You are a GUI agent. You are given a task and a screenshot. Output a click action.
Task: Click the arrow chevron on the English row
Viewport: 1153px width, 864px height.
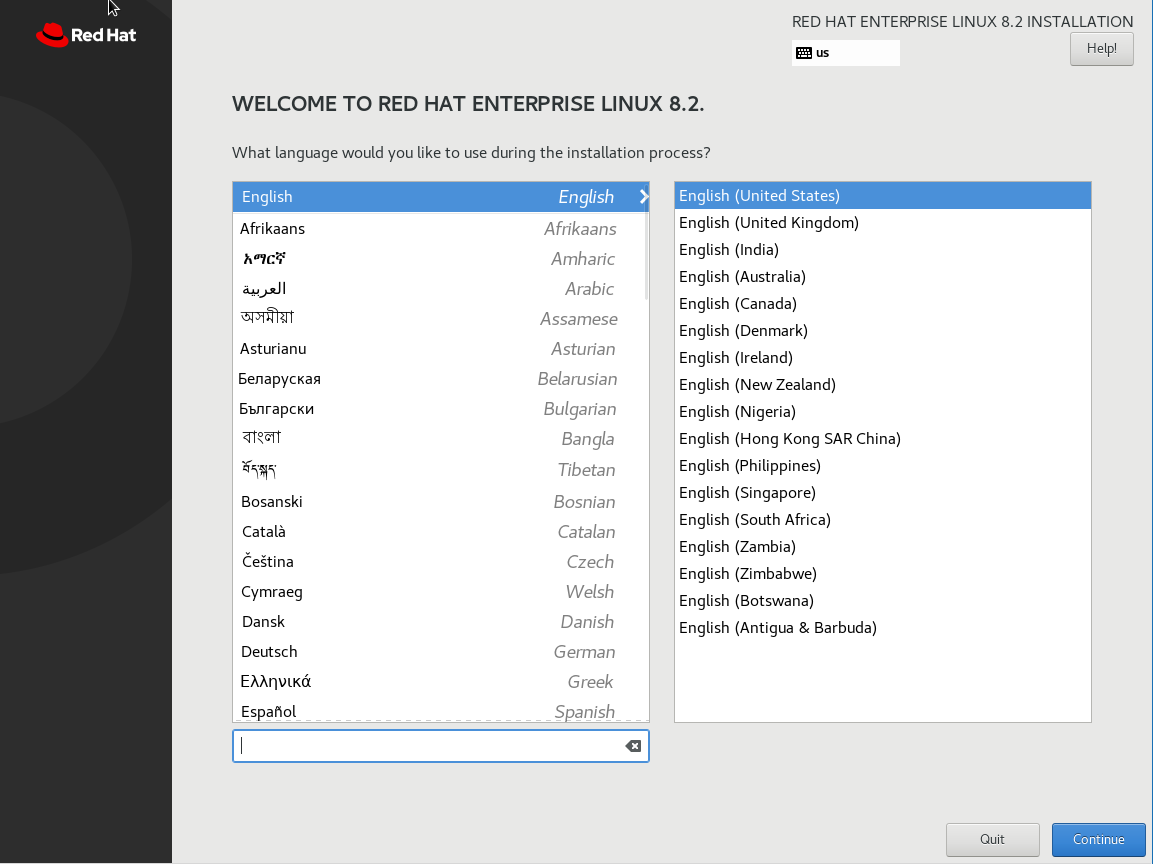[x=644, y=196]
